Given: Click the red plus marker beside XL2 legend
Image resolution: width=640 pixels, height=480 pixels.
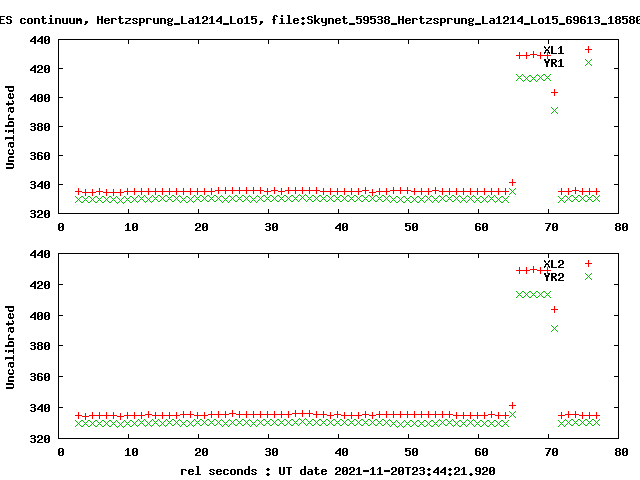Looking at the screenshot, I should [x=588, y=263].
